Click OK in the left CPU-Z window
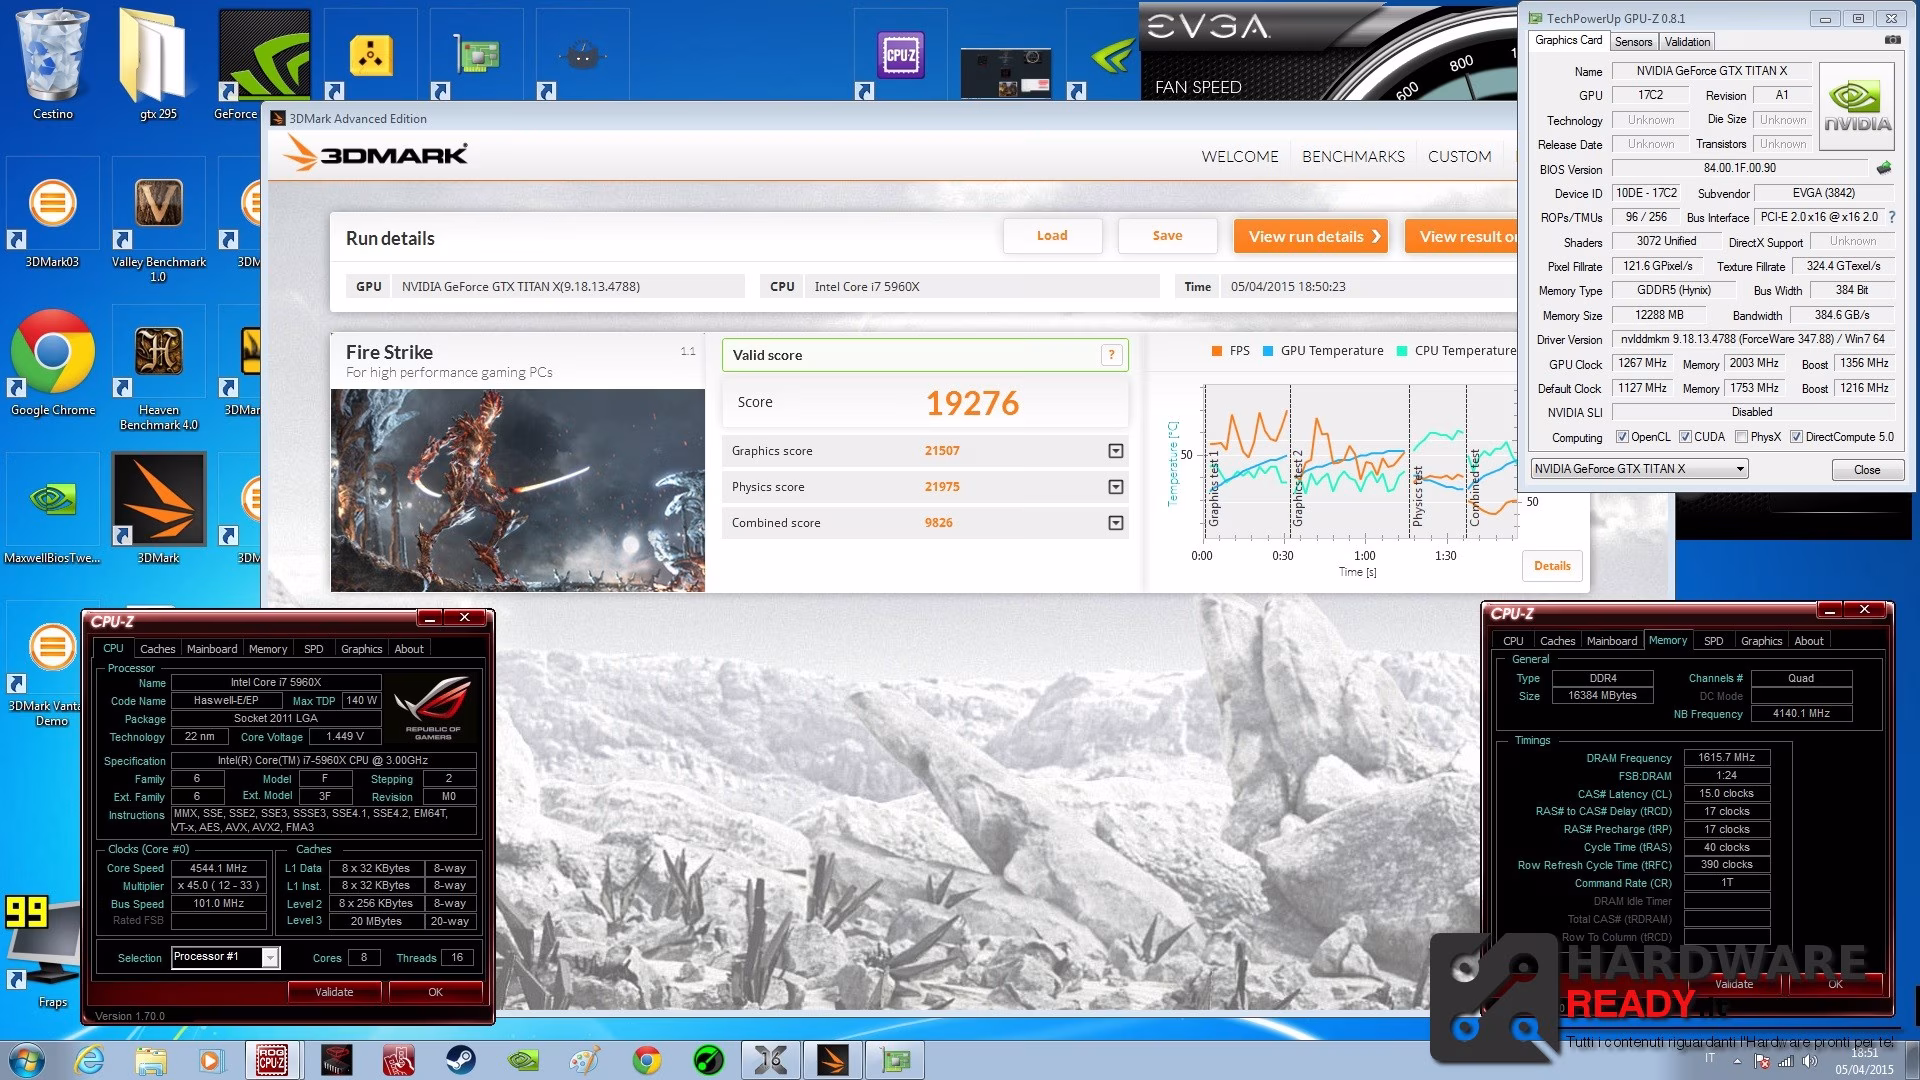The image size is (1920, 1080). [435, 992]
